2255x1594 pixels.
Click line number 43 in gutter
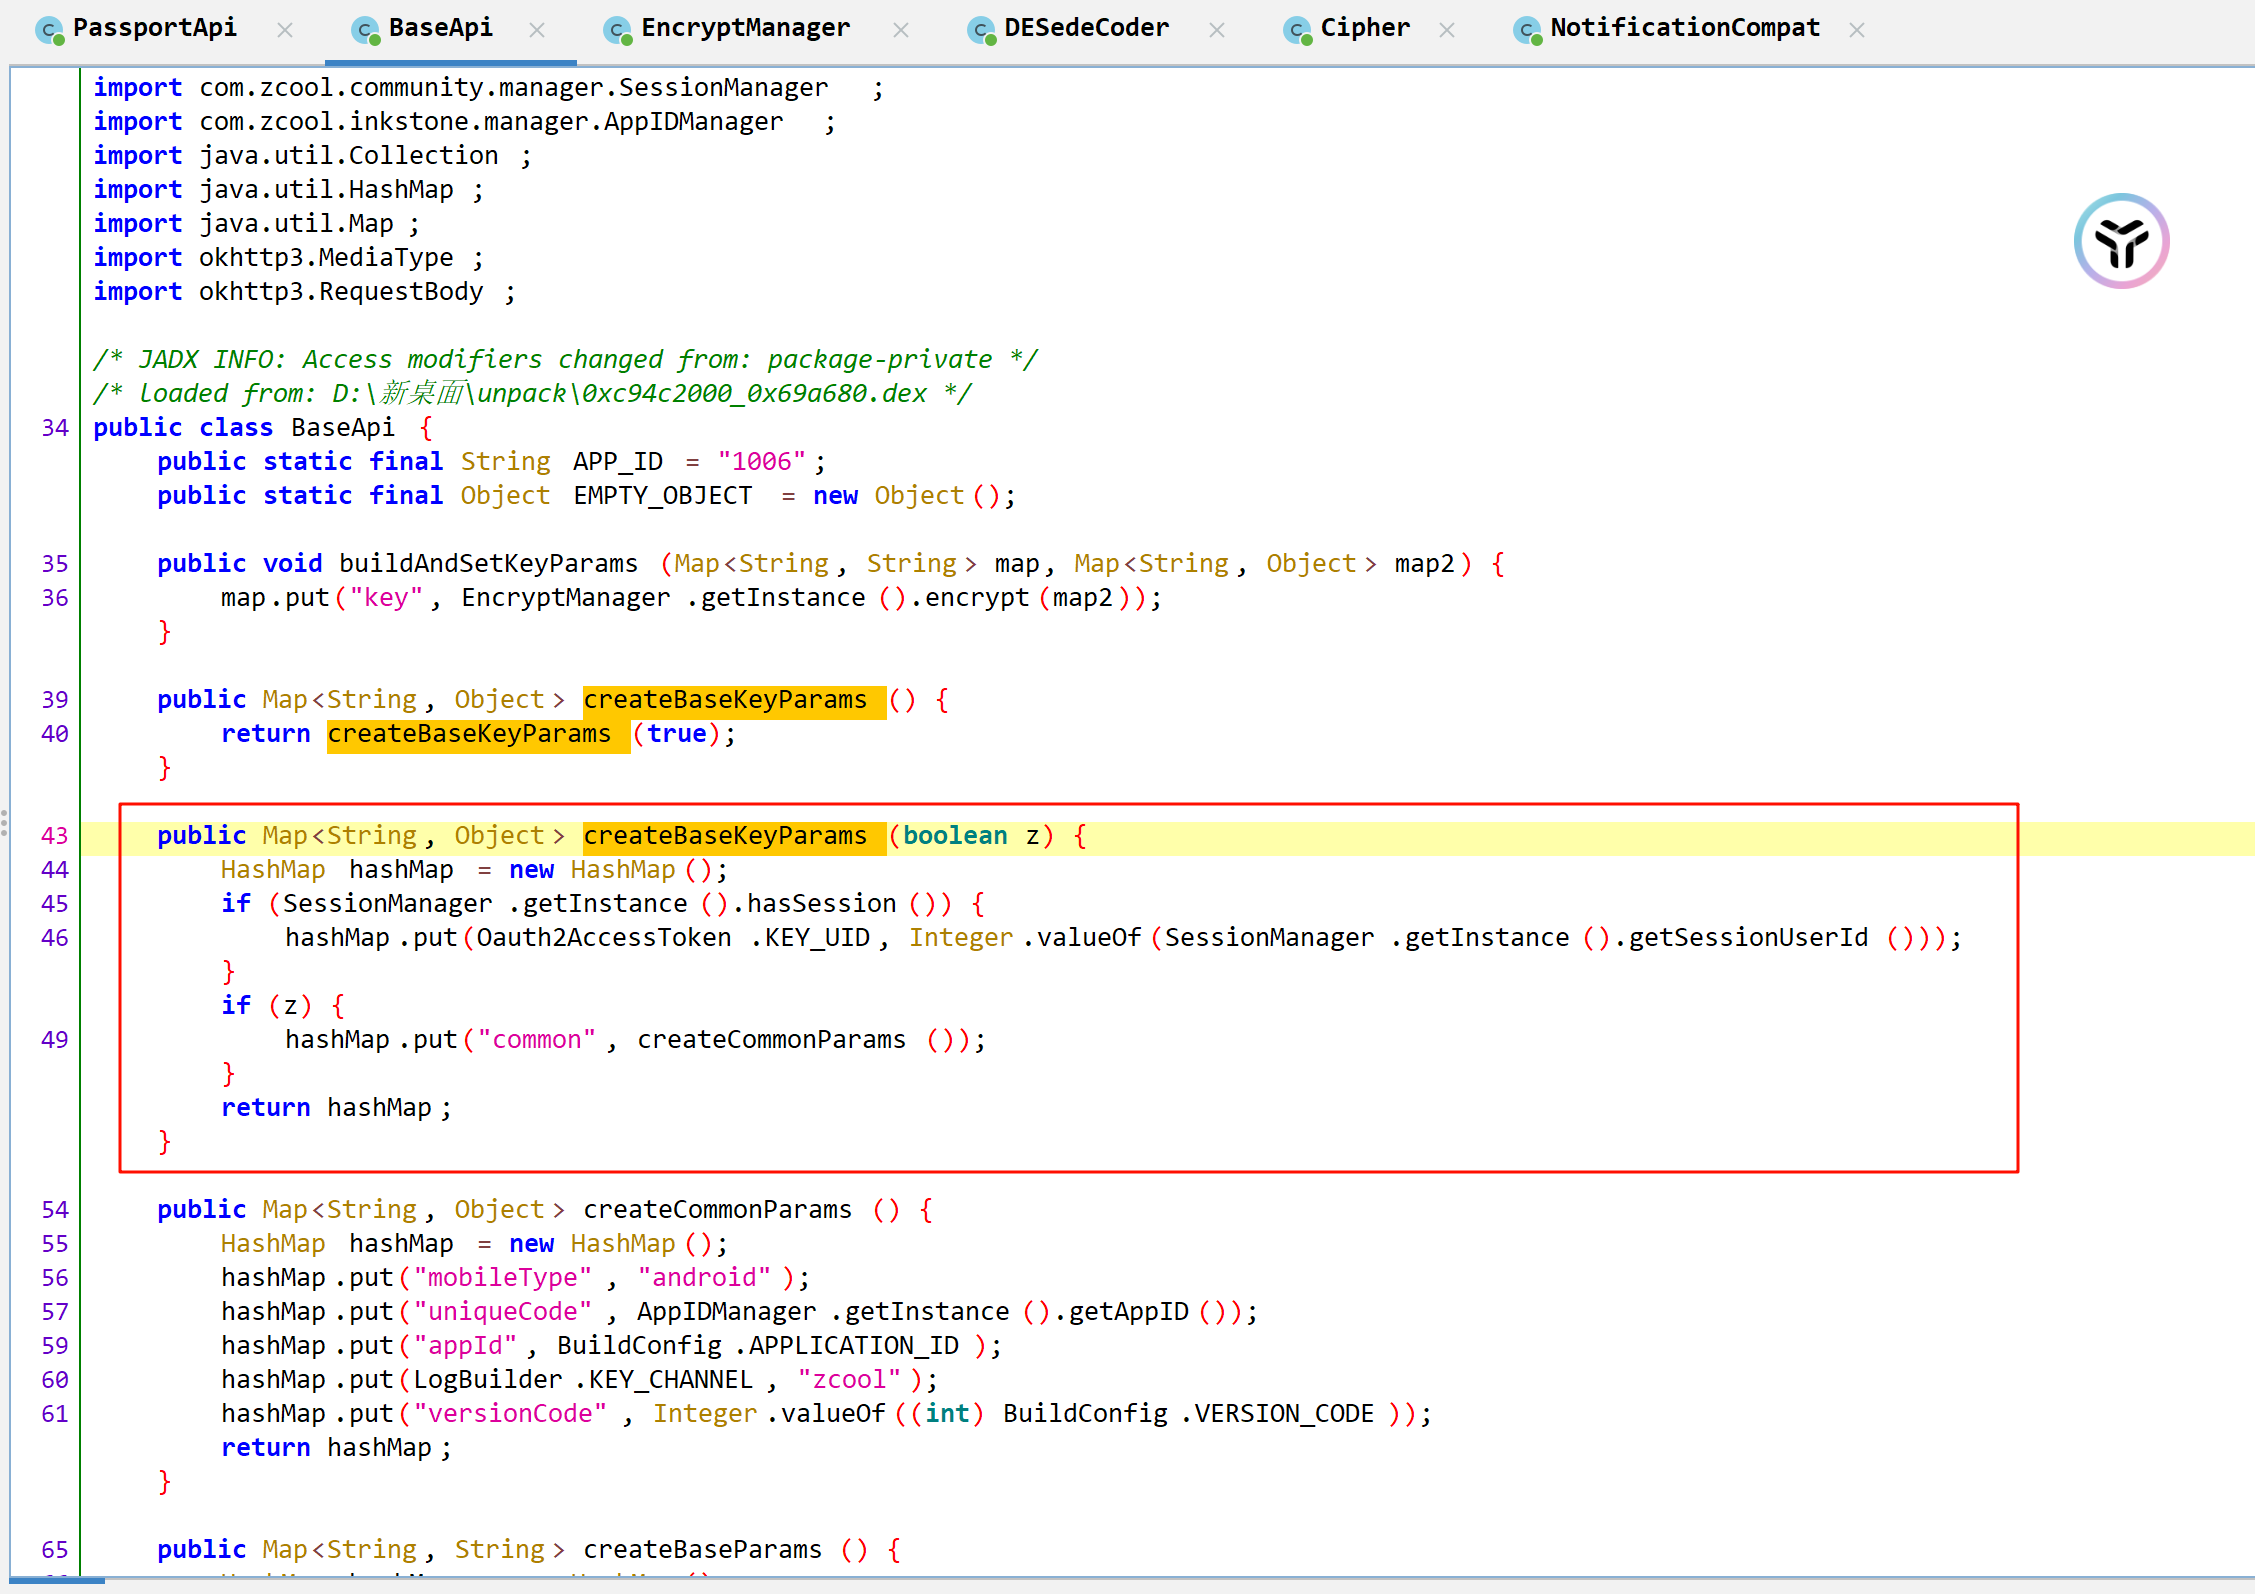[55, 836]
